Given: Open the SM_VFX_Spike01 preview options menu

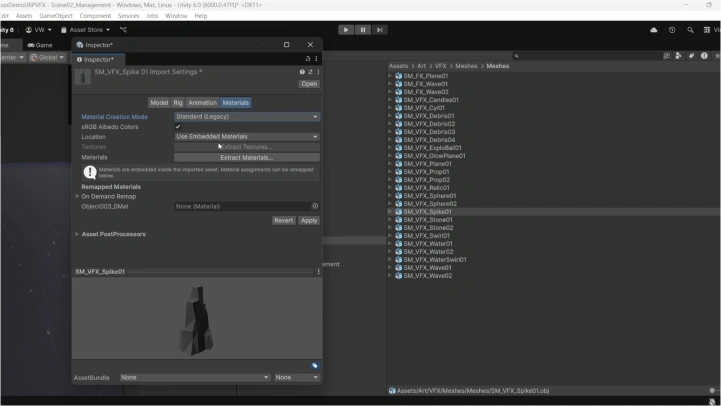Looking at the screenshot, I should 318,271.
